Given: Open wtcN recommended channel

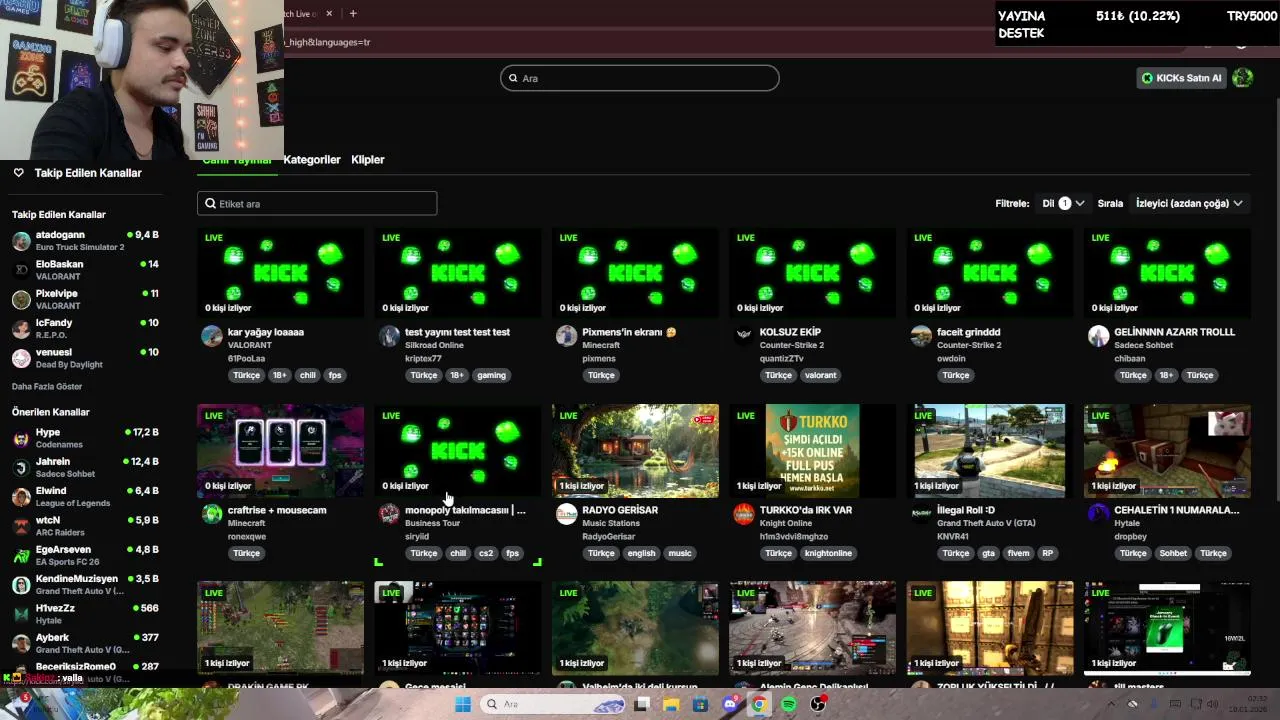Looking at the screenshot, I should point(85,526).
